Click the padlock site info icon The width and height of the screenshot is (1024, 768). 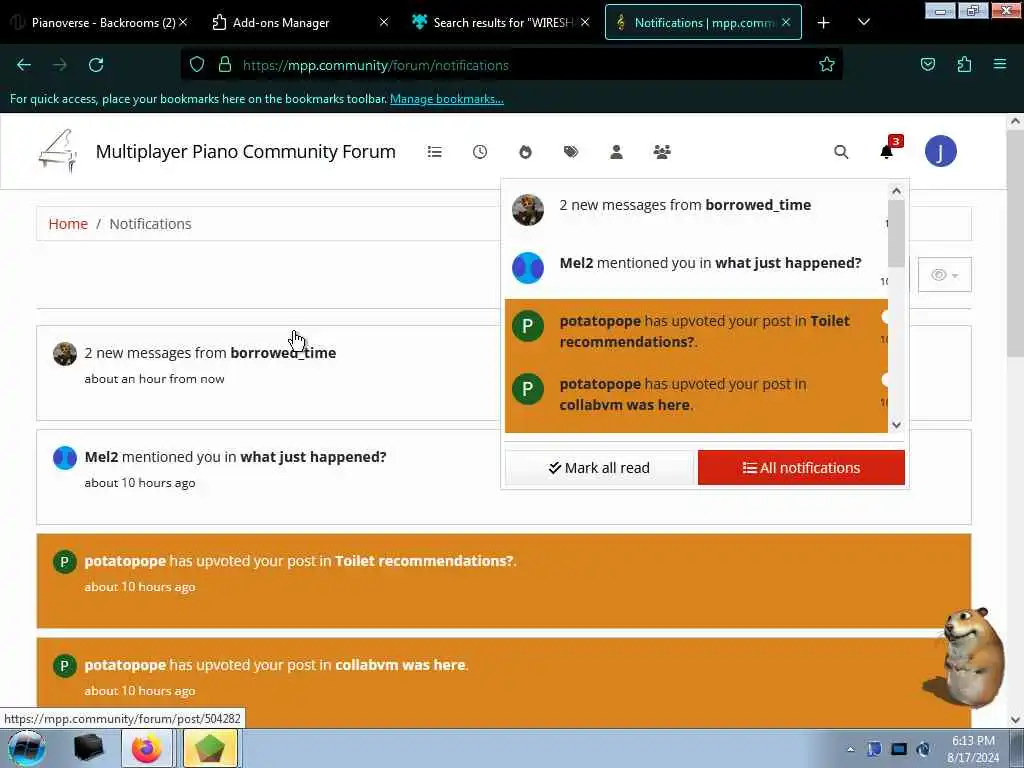(225, 64)
